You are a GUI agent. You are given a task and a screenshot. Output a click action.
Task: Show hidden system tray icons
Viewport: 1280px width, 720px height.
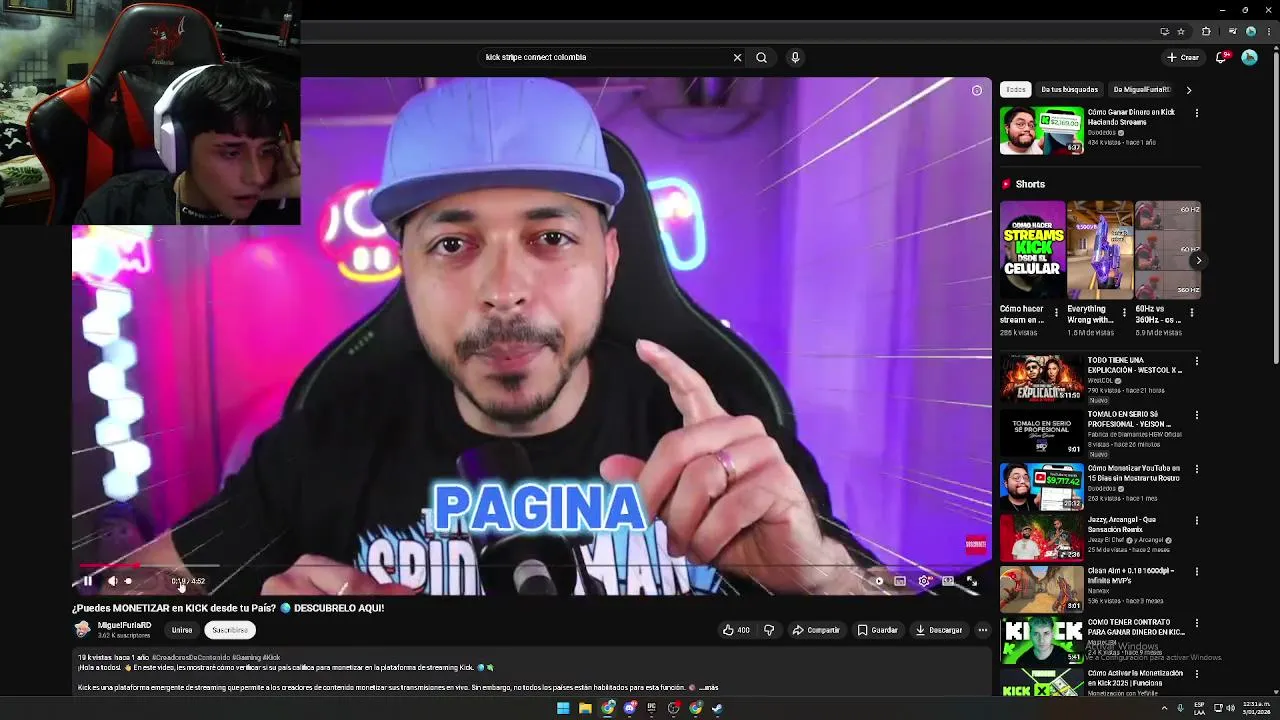[x=1164, y=708]
